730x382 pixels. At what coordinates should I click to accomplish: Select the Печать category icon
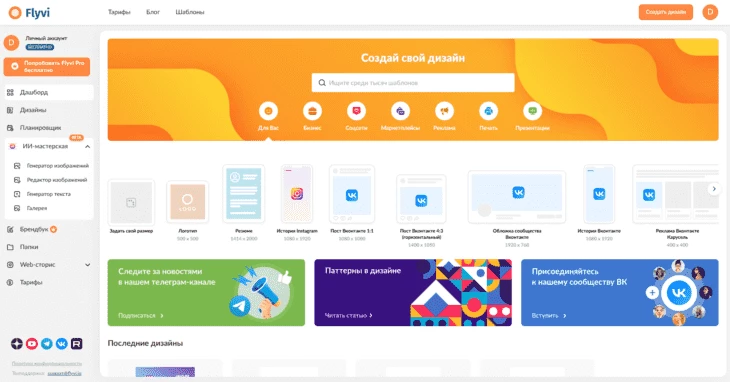tap(488, 111)
